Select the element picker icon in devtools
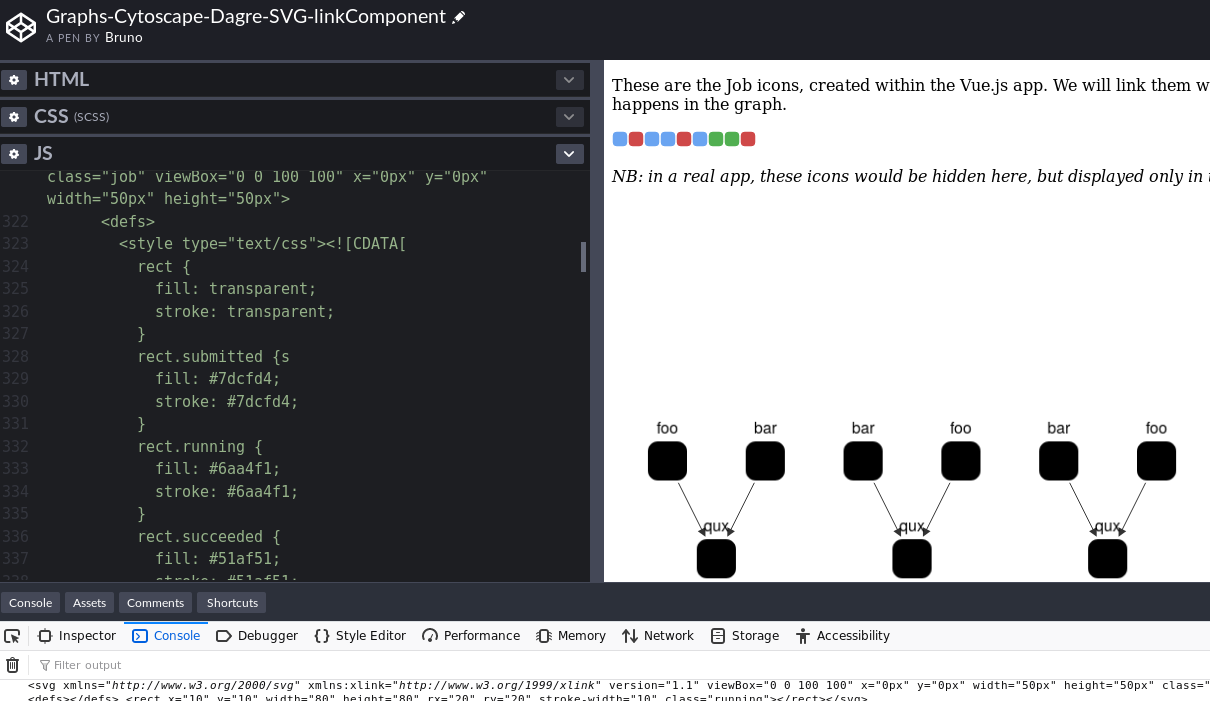The image size is (1210, 701). click(12, 635)
